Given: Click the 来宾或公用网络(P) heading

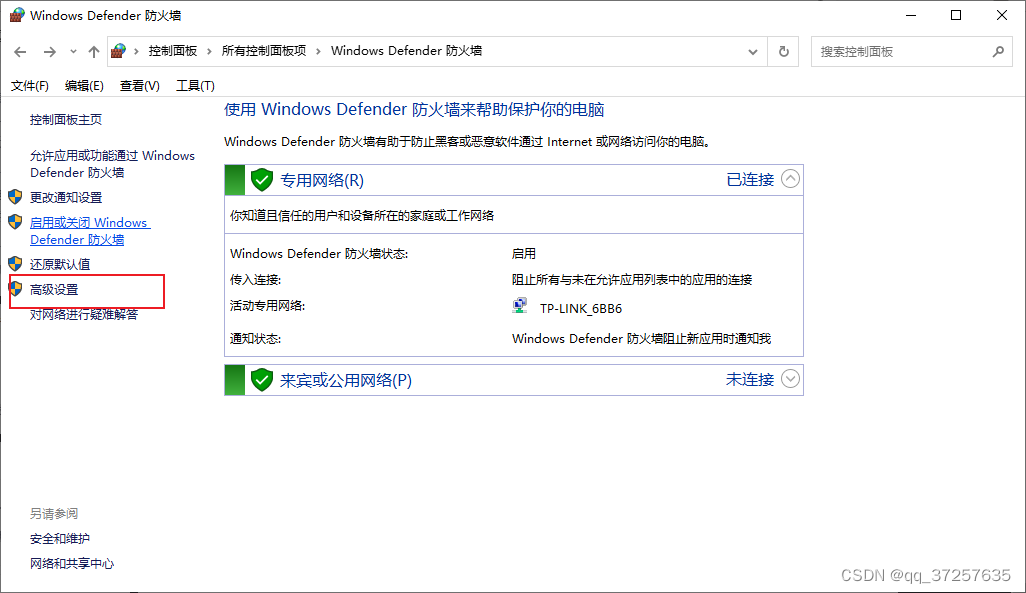Looking at the screenshot, I should point(346,380).
